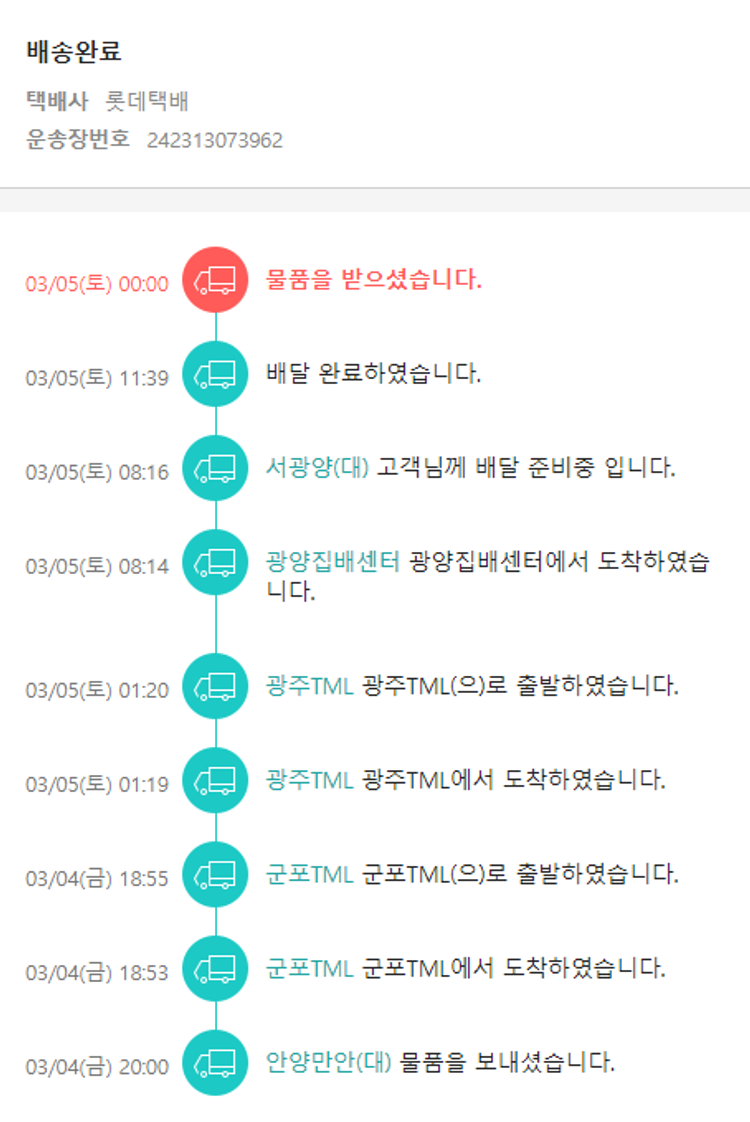Open the 광양집배센터 location link

[332, 561]
